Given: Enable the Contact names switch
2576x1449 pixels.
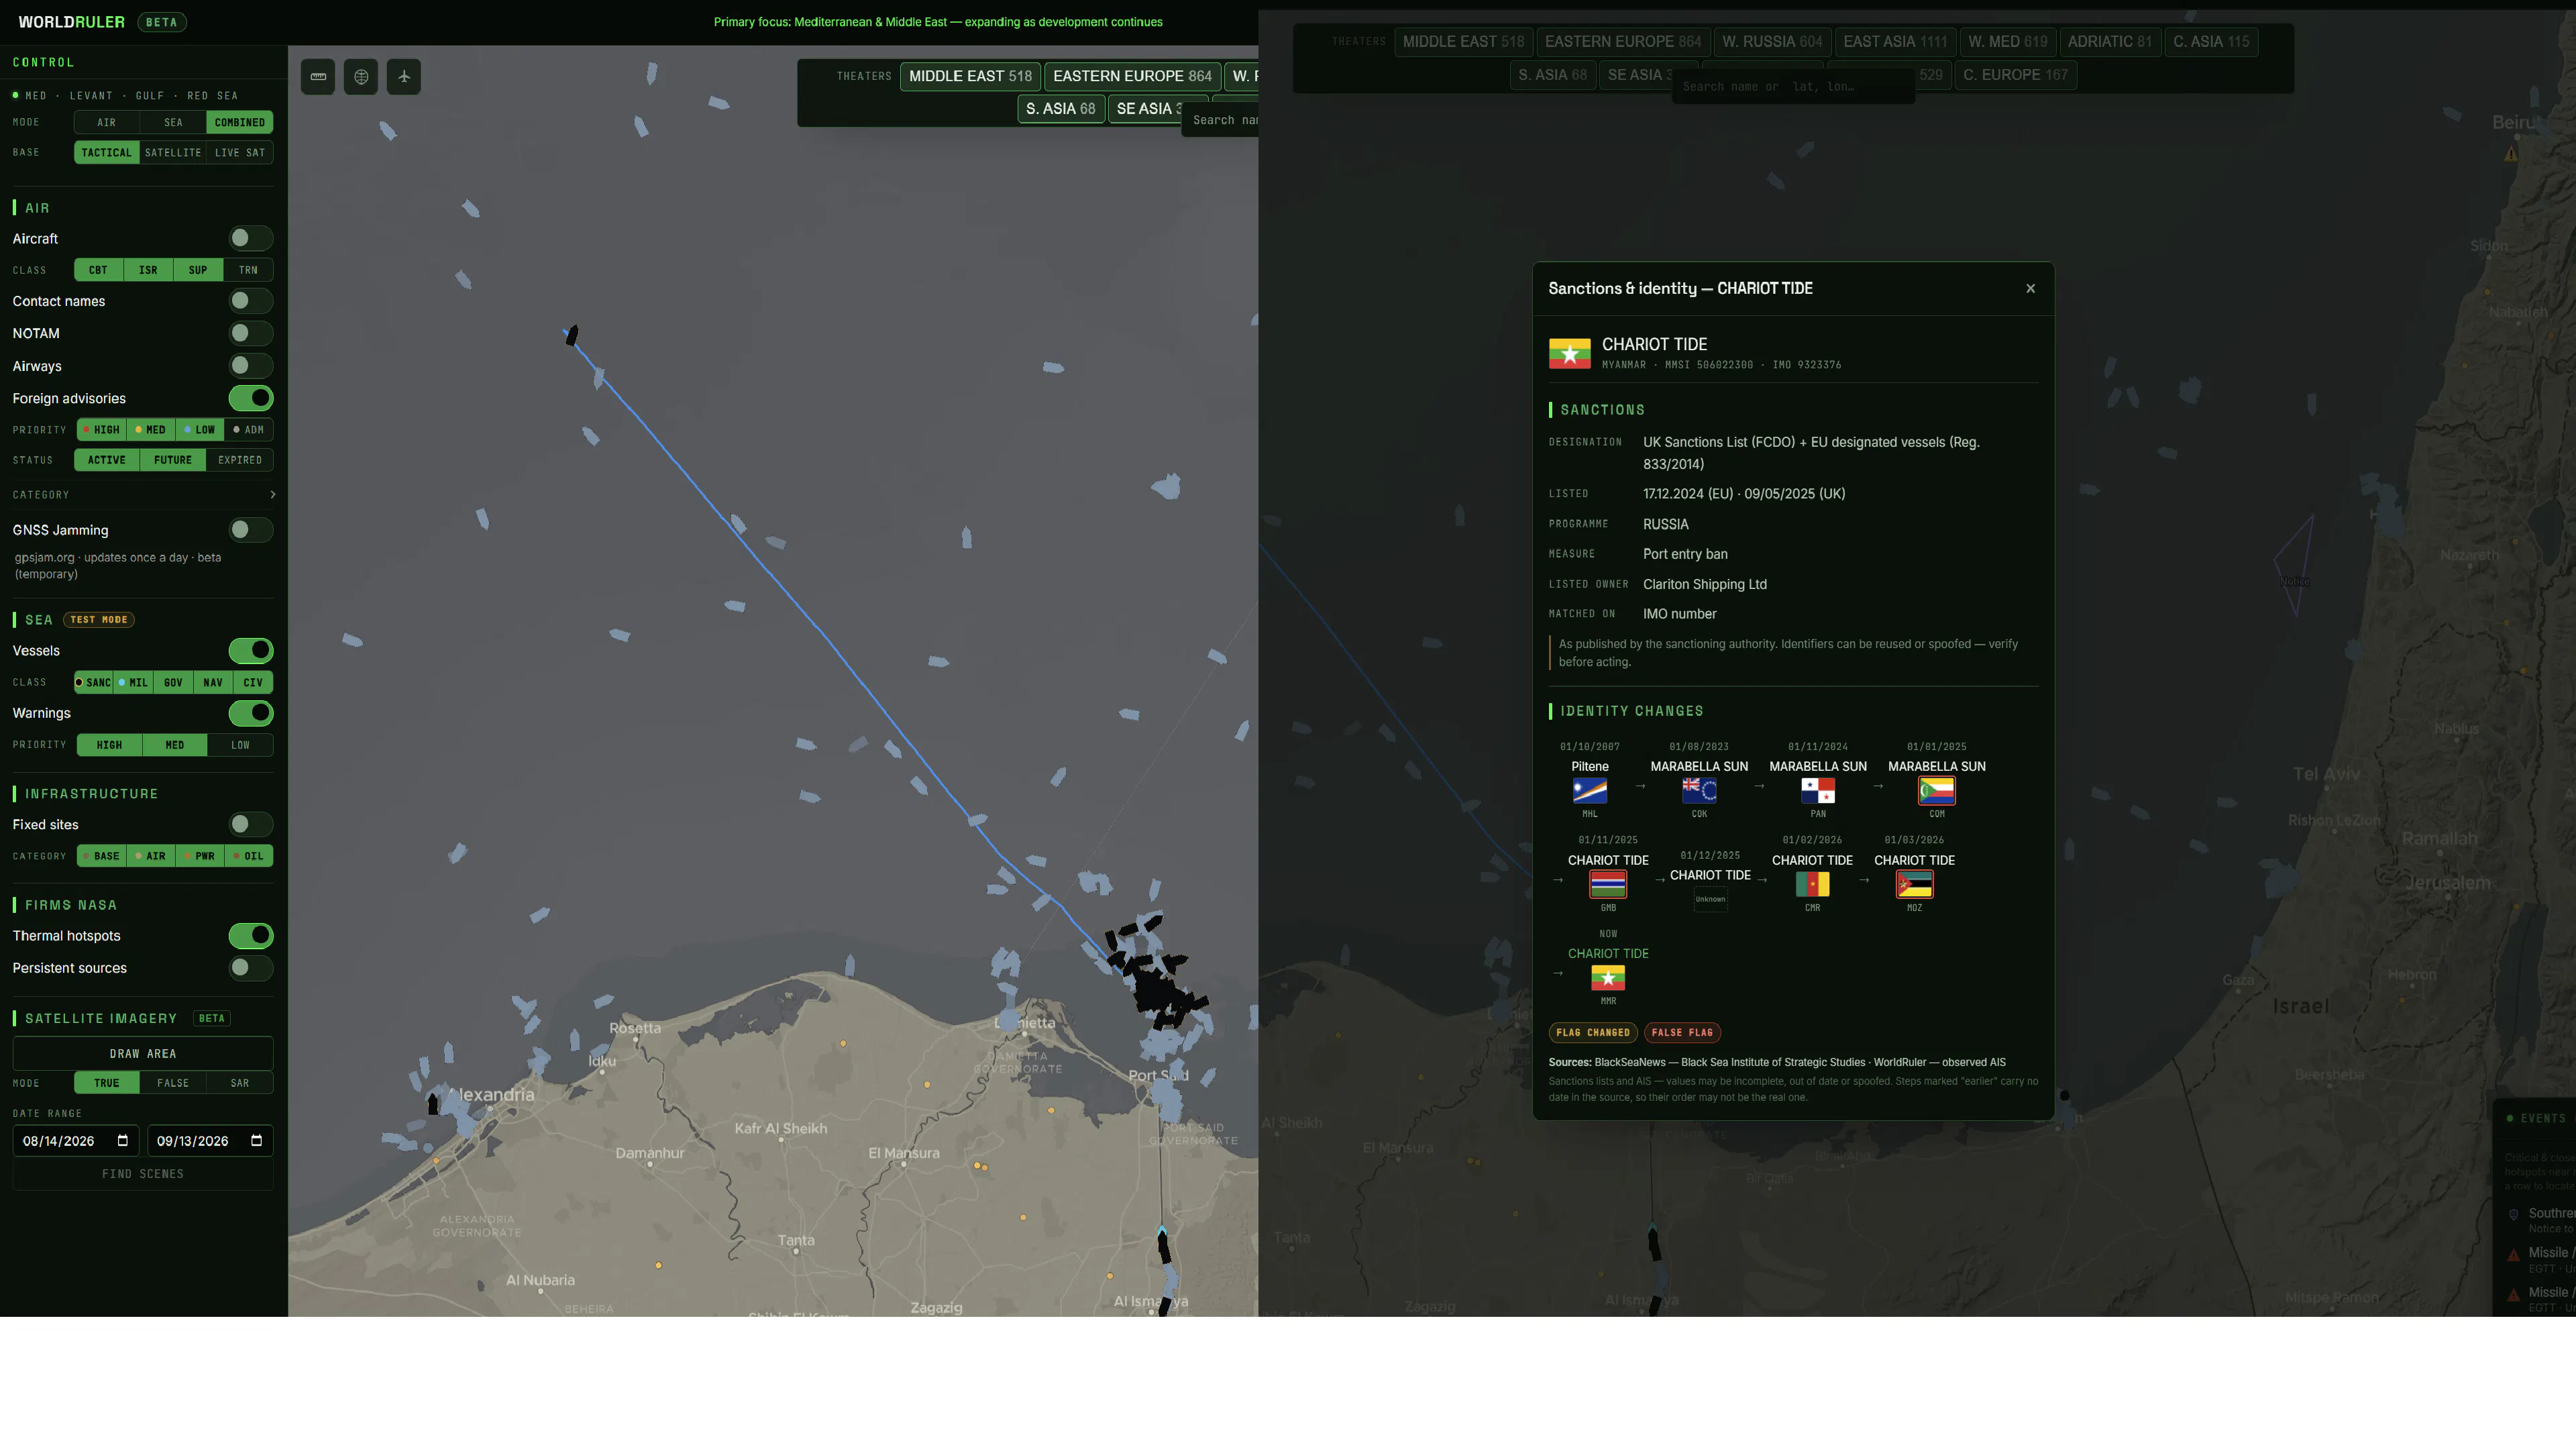Looking at the screenshot, I should click(250, 301).
